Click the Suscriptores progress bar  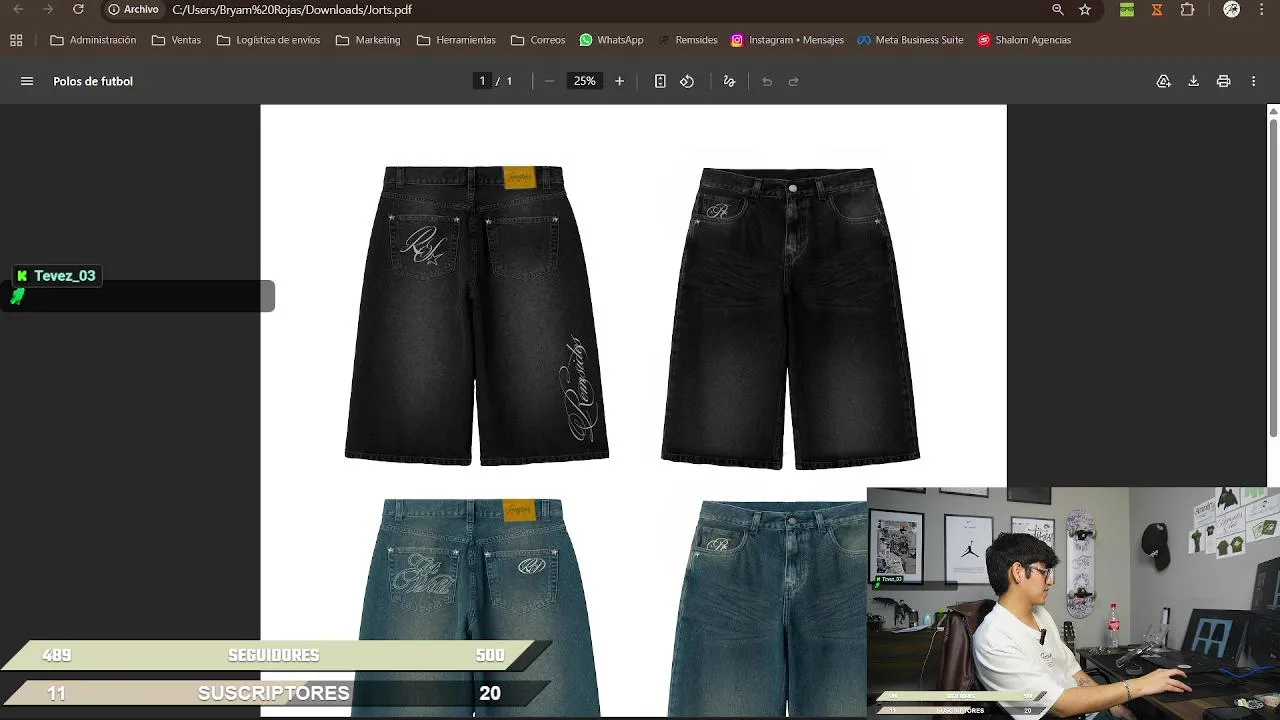275,693
